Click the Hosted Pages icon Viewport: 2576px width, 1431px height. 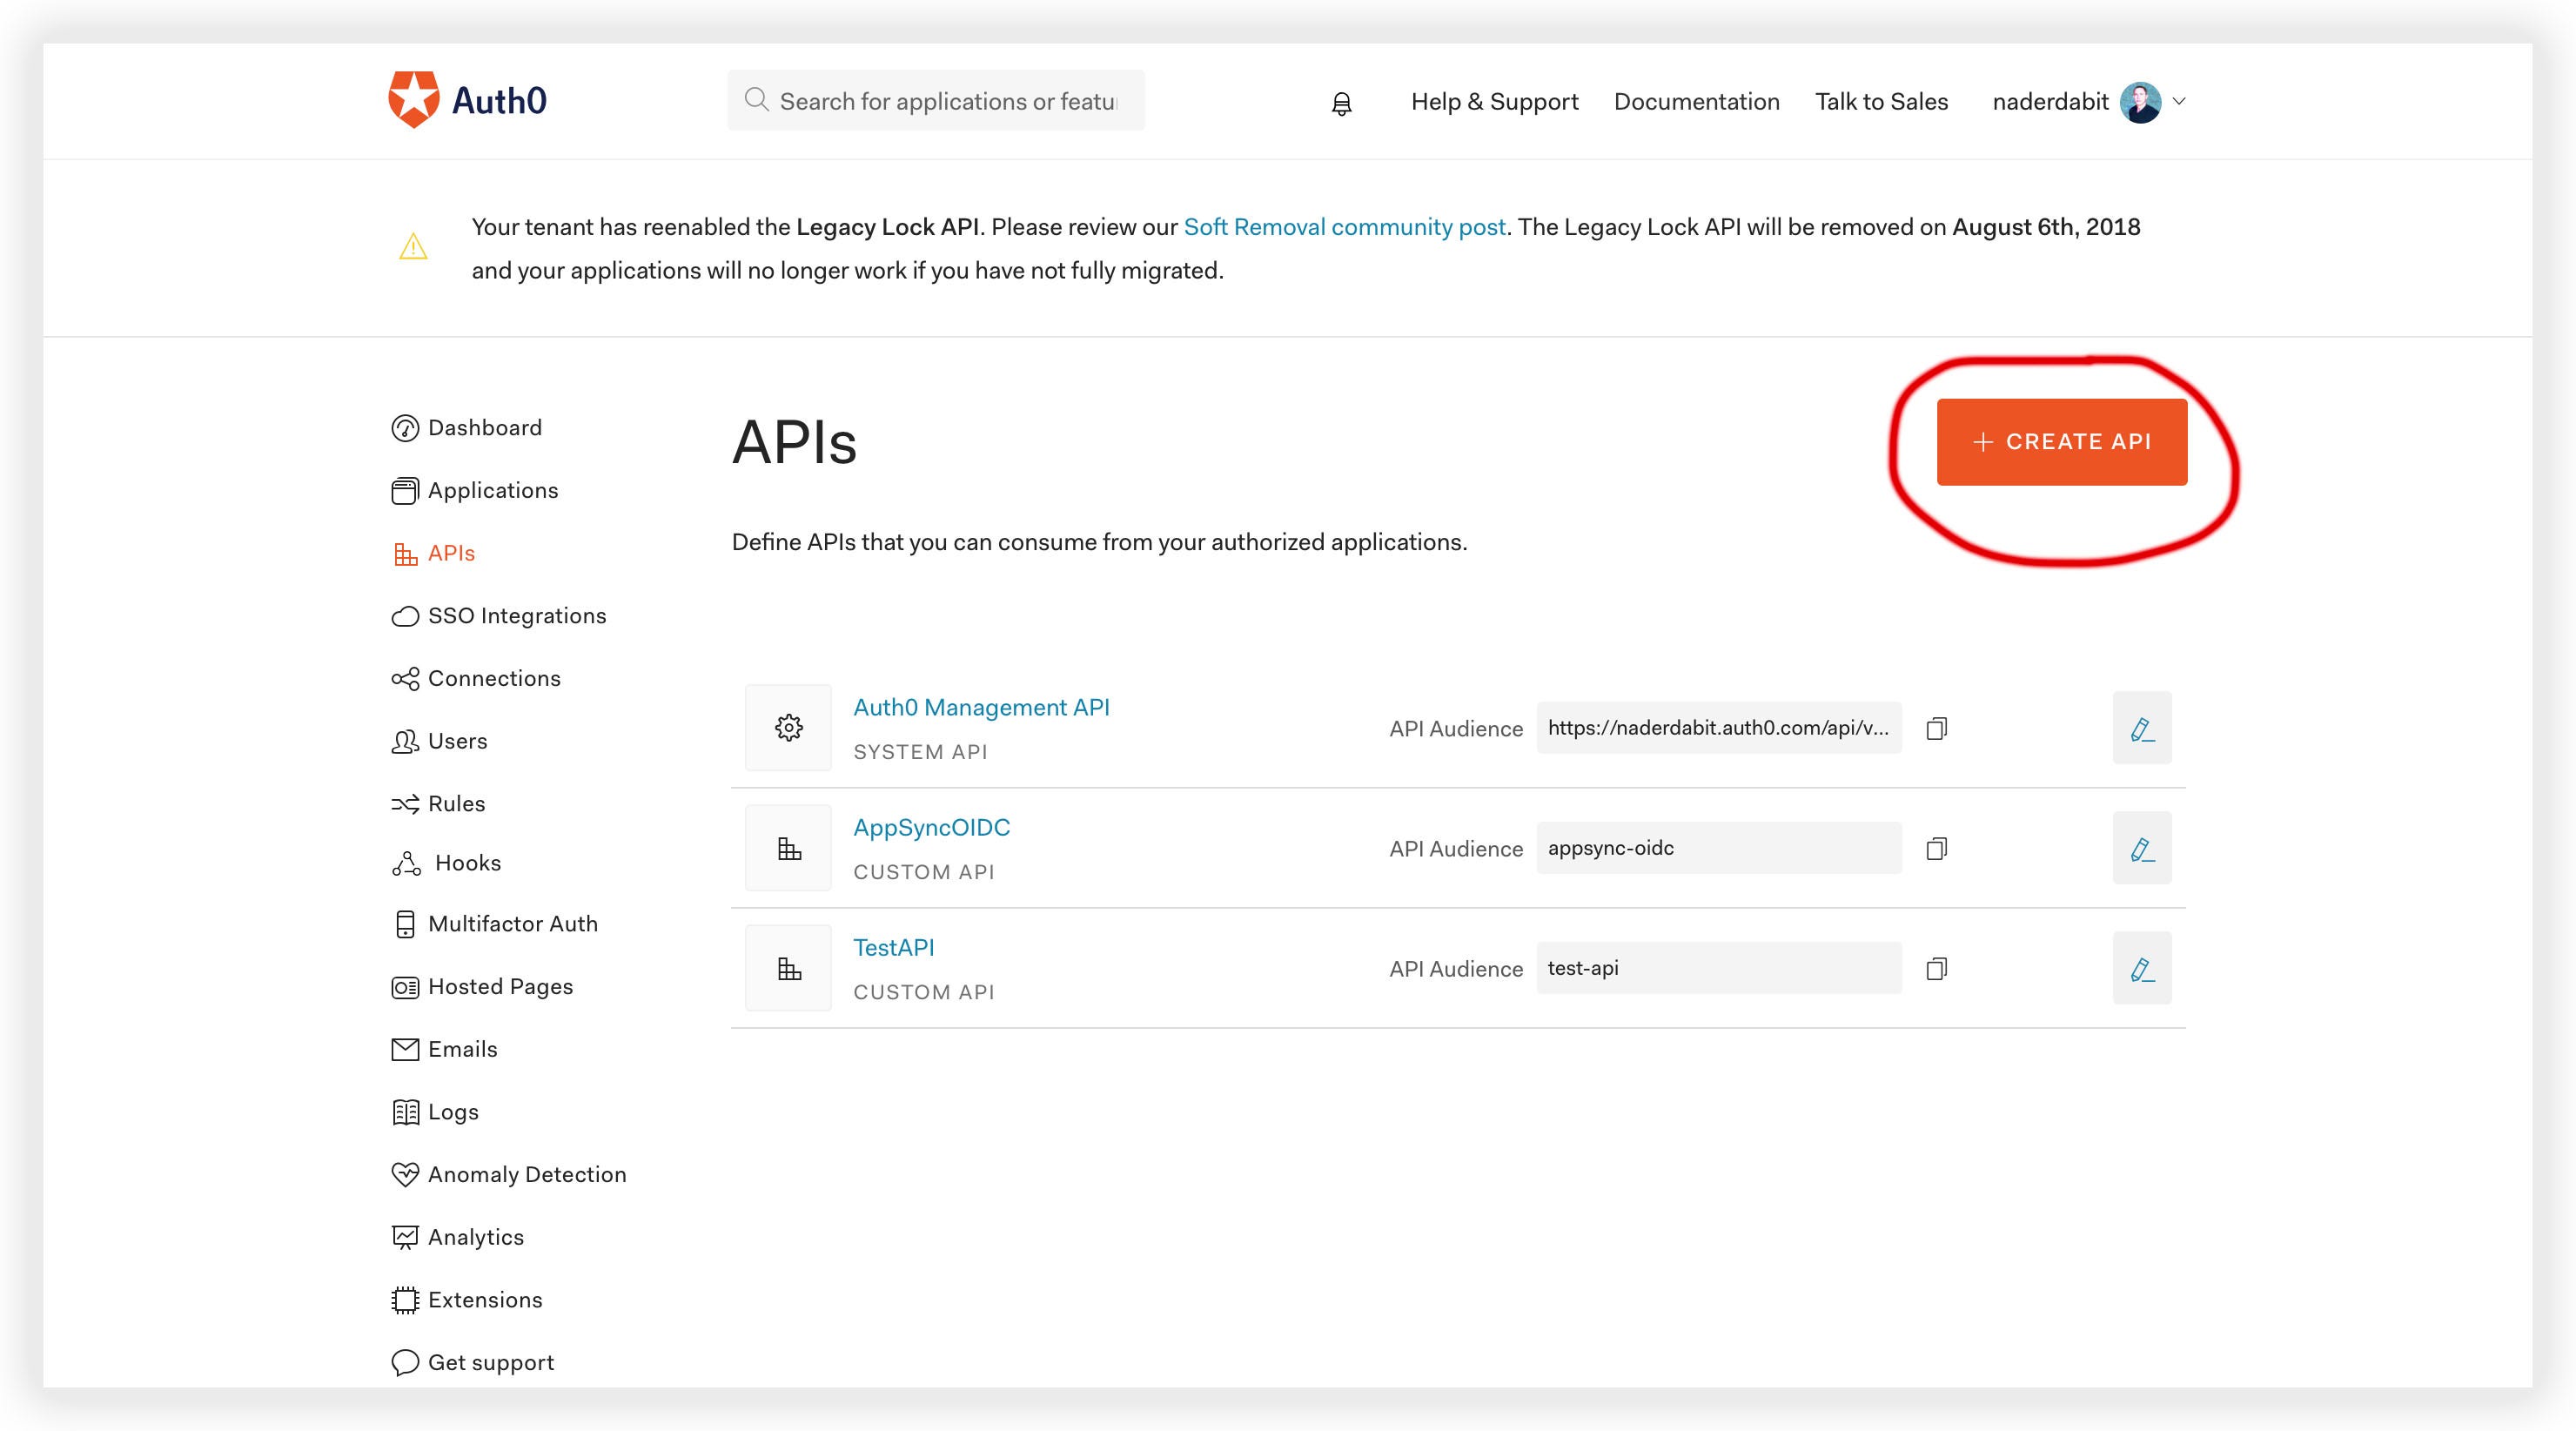(x=405, y=988)
